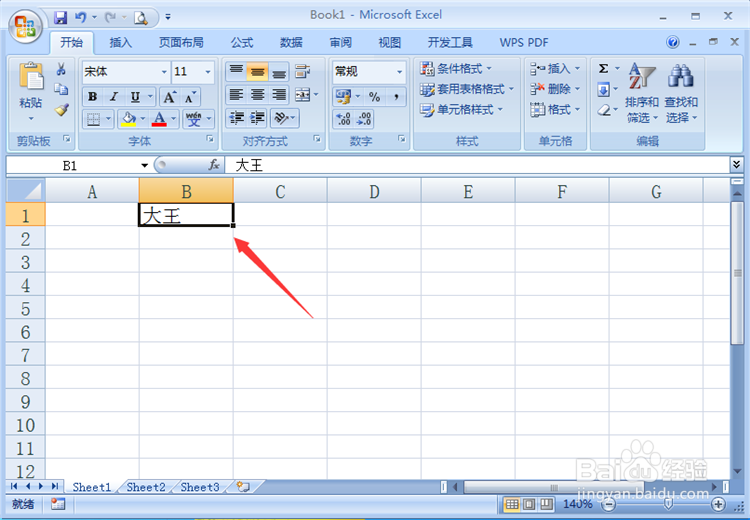Switch to the 插入 ribbon tab

(120, 43)
